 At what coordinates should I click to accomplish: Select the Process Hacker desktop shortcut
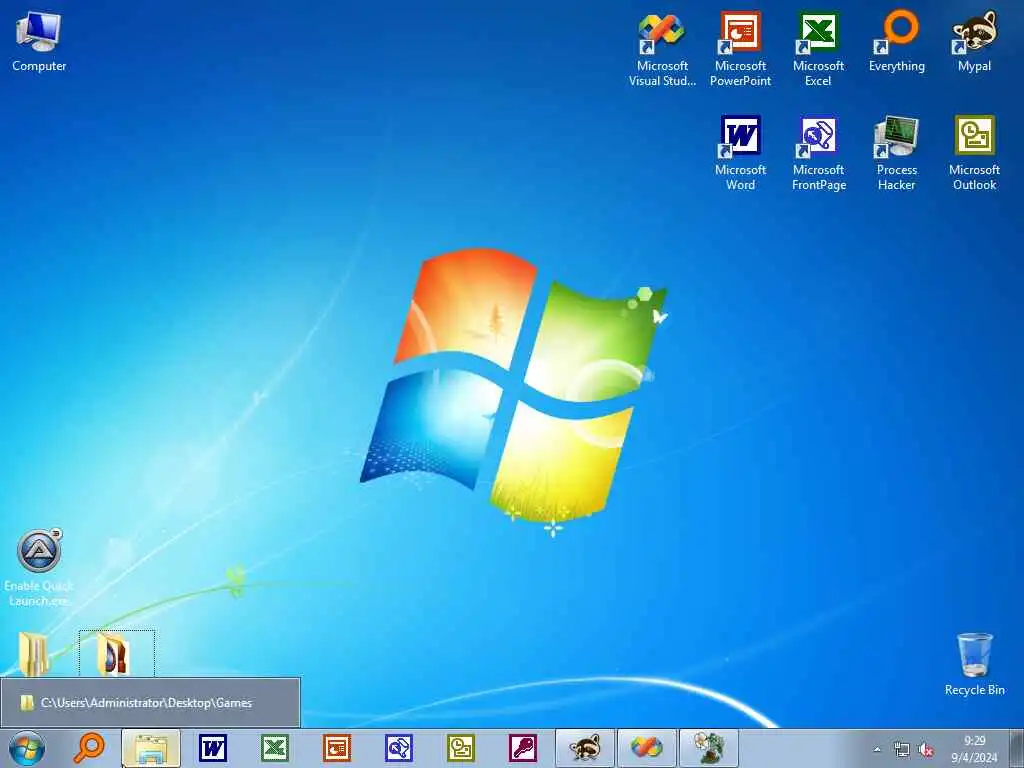pos(897,153)
